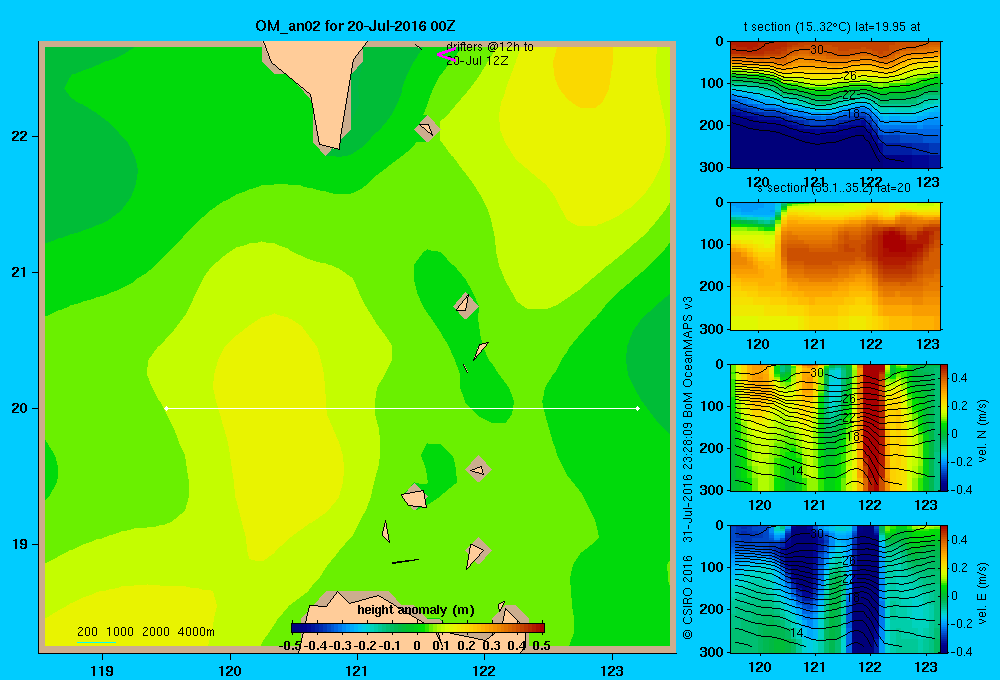Click the magenta drifter track marker
This screenshot has height=680, width=1000.
[446, 55]
